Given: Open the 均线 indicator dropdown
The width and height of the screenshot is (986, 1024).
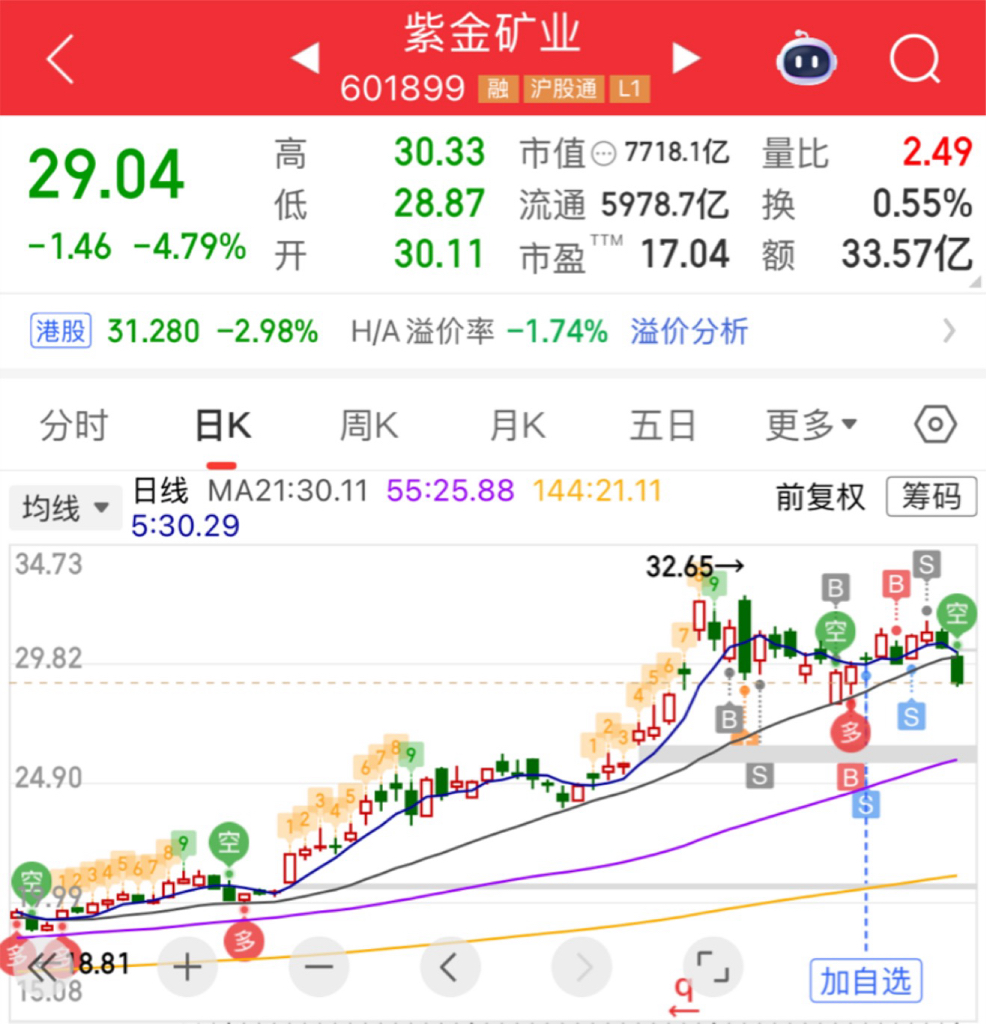Looking at the screenshot, I should click(65, 507).
